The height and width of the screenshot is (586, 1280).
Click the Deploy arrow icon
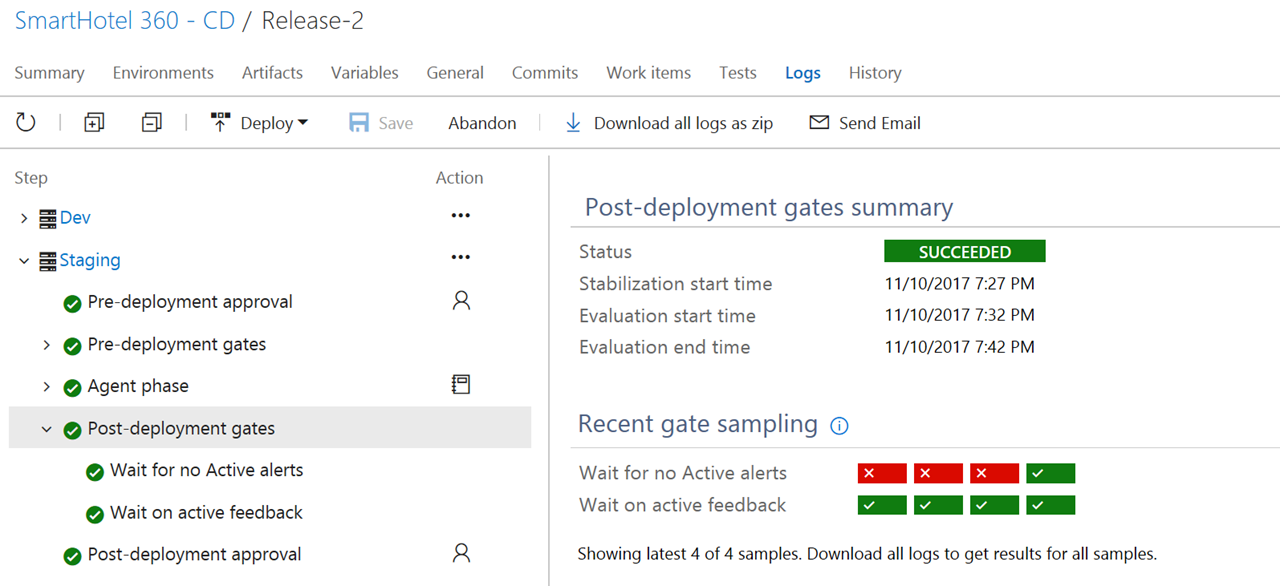click(x=220, y=123)
